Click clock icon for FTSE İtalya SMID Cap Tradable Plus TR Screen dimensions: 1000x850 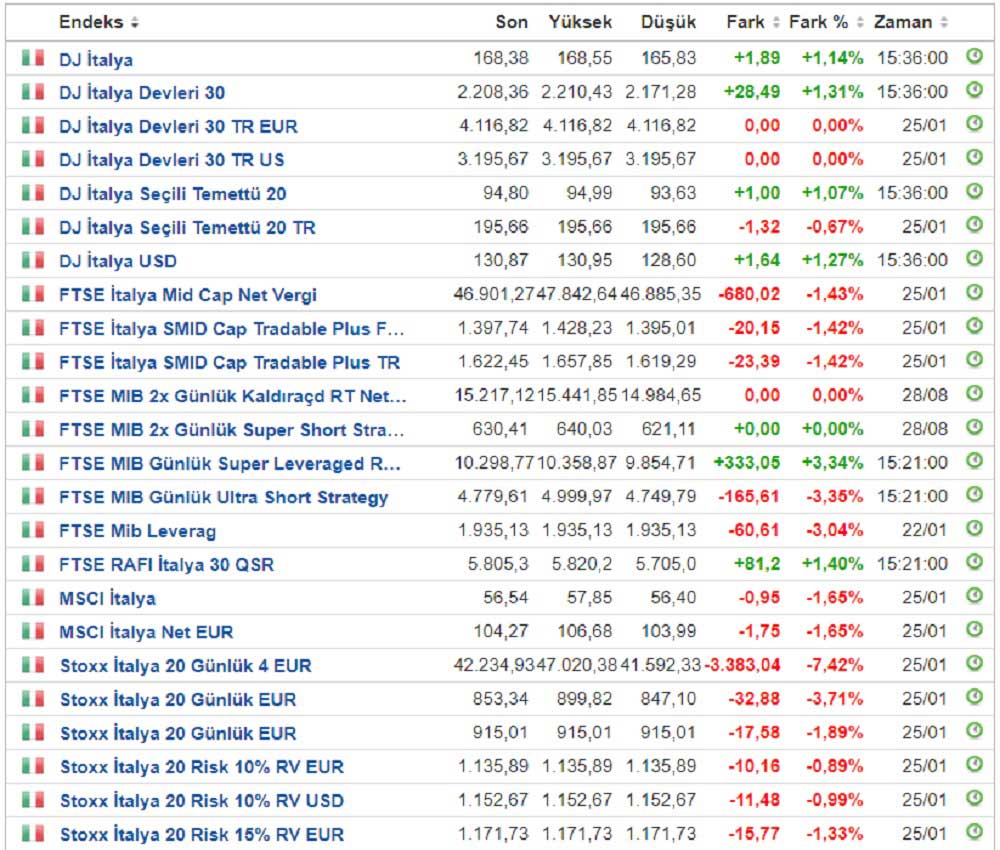pos(974,360)
